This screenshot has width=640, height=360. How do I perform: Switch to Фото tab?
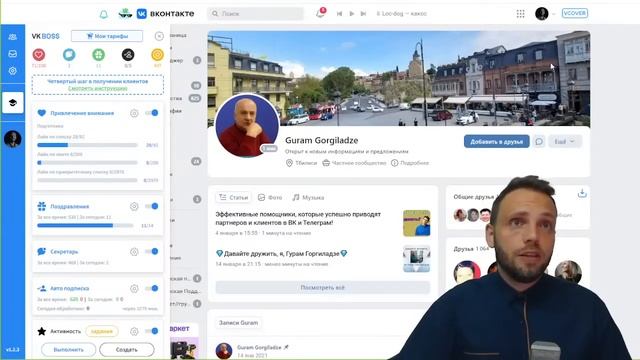(270, 198)
